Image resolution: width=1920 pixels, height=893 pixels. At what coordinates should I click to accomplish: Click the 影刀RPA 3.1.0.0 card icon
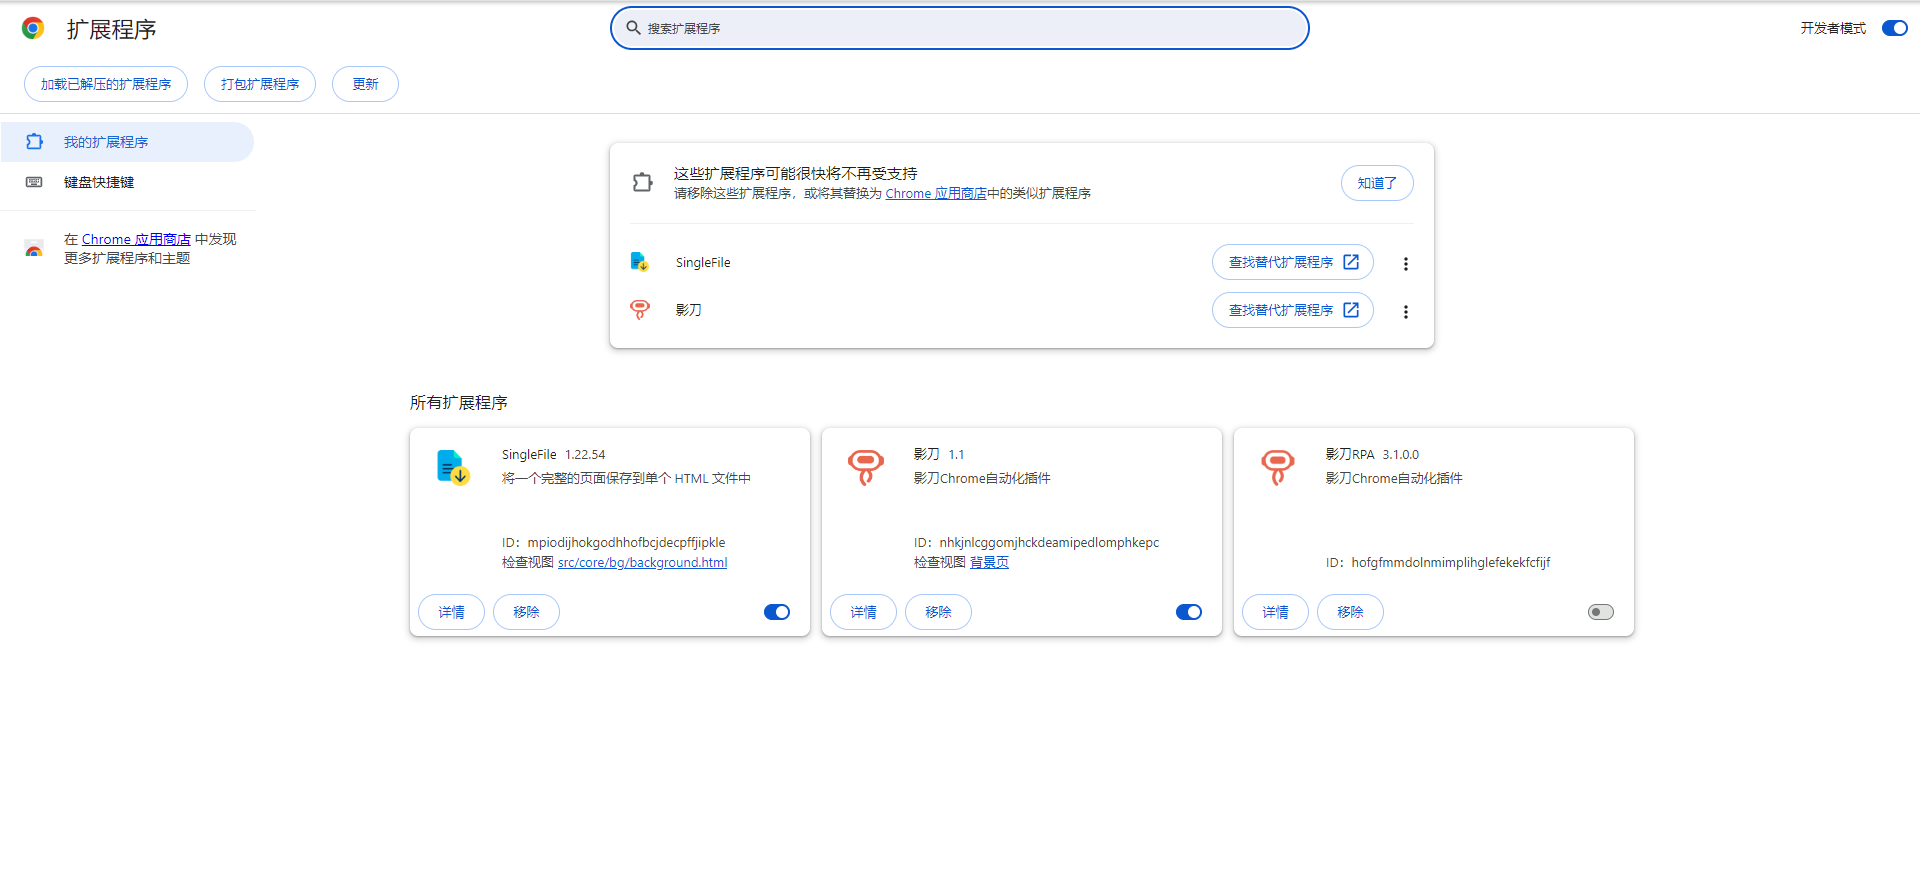pos(1277,467)
